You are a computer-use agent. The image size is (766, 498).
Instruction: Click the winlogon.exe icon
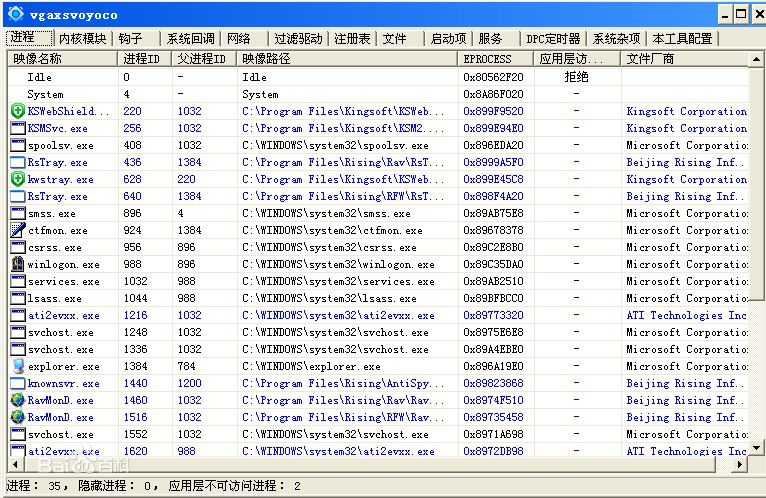coord(18,264)
